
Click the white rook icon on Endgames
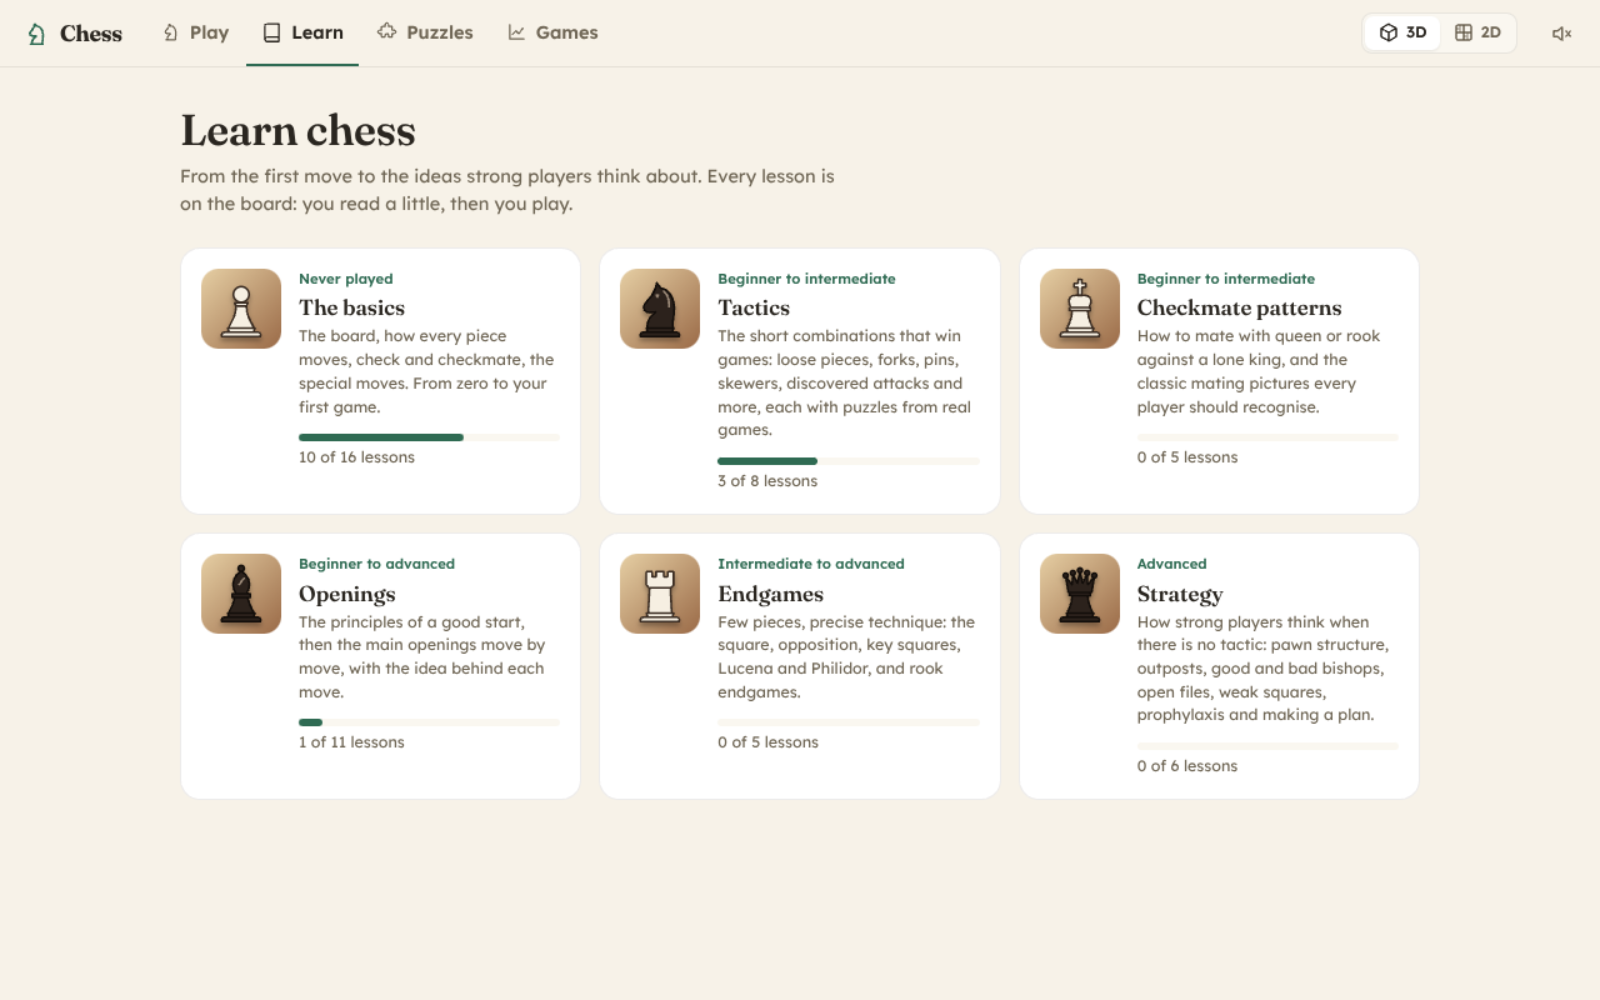660,594
